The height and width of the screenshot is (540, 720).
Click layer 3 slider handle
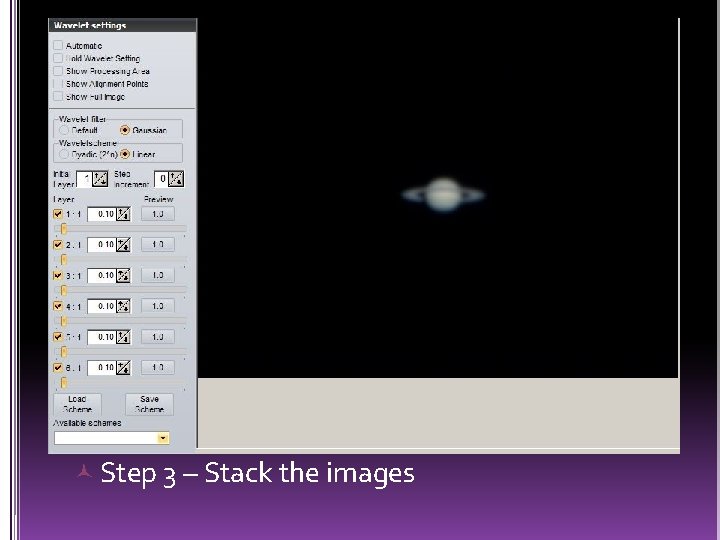63,290
